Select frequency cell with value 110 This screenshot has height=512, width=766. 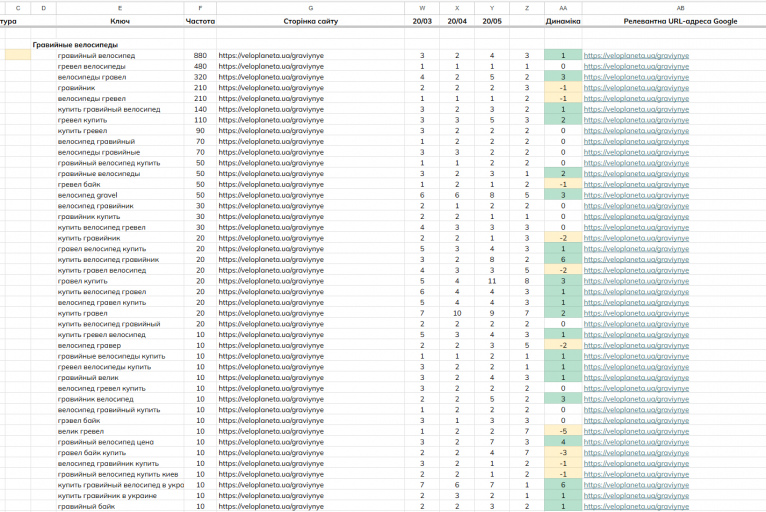click(200, 120)
